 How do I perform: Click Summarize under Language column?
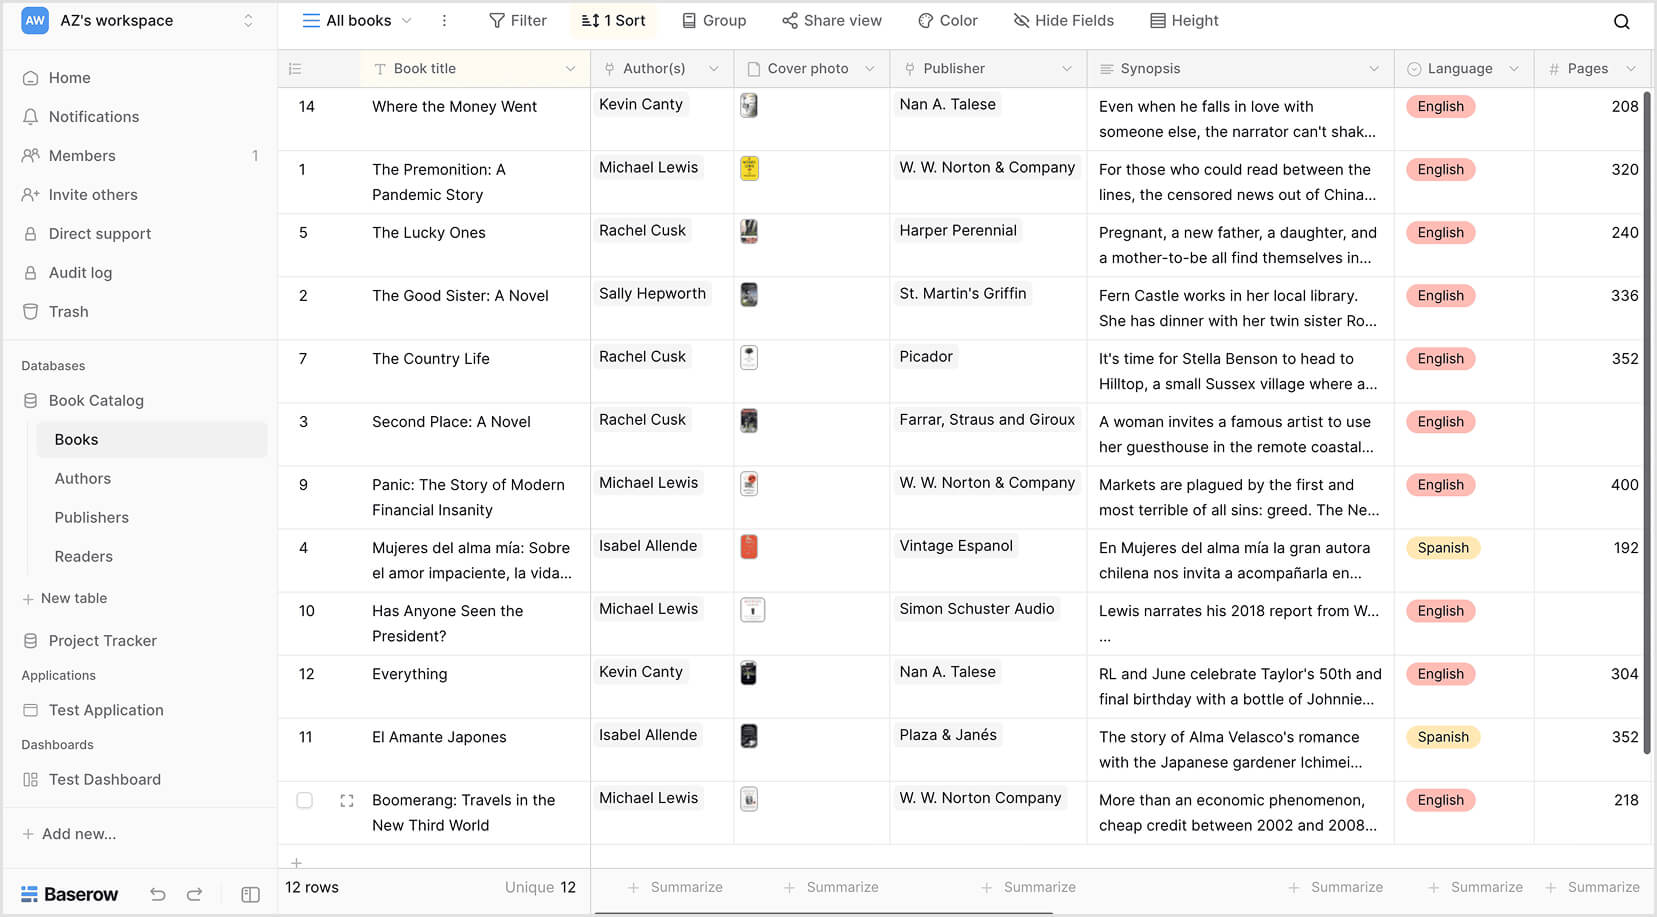(1475, 888)
